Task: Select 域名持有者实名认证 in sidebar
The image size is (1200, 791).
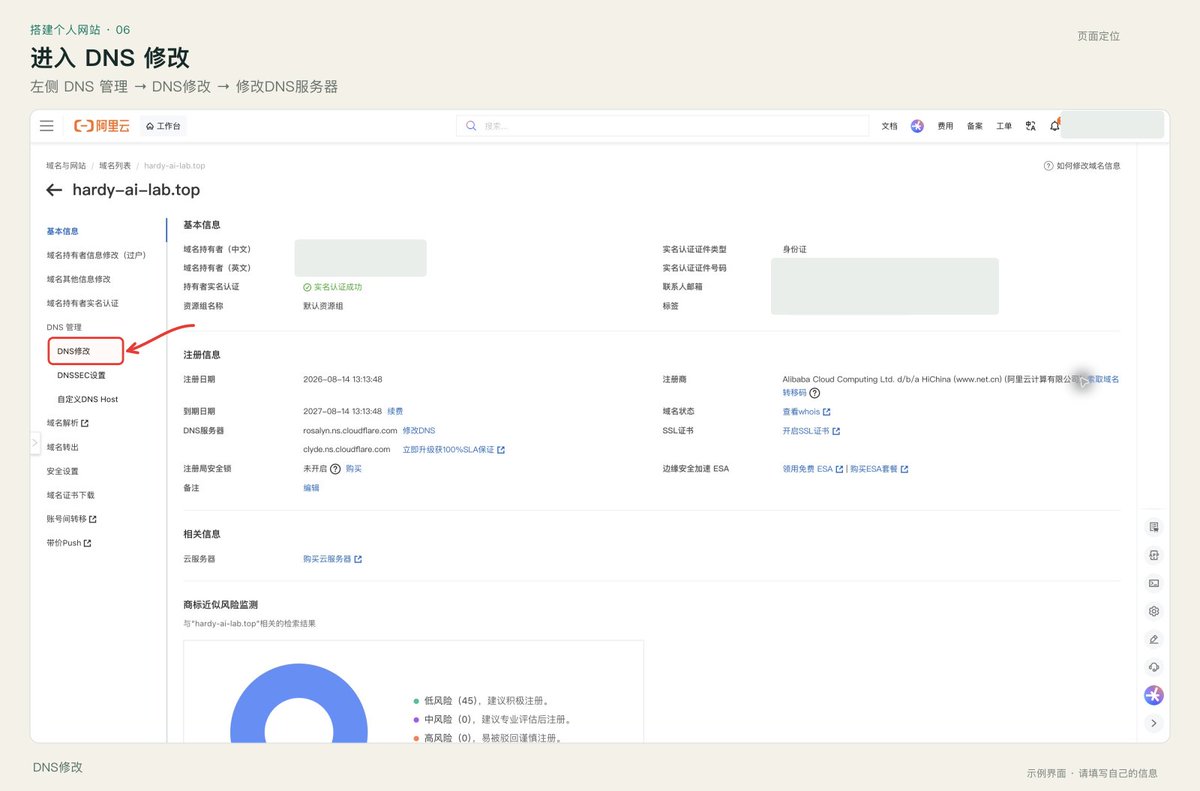Action: (82, 303)
